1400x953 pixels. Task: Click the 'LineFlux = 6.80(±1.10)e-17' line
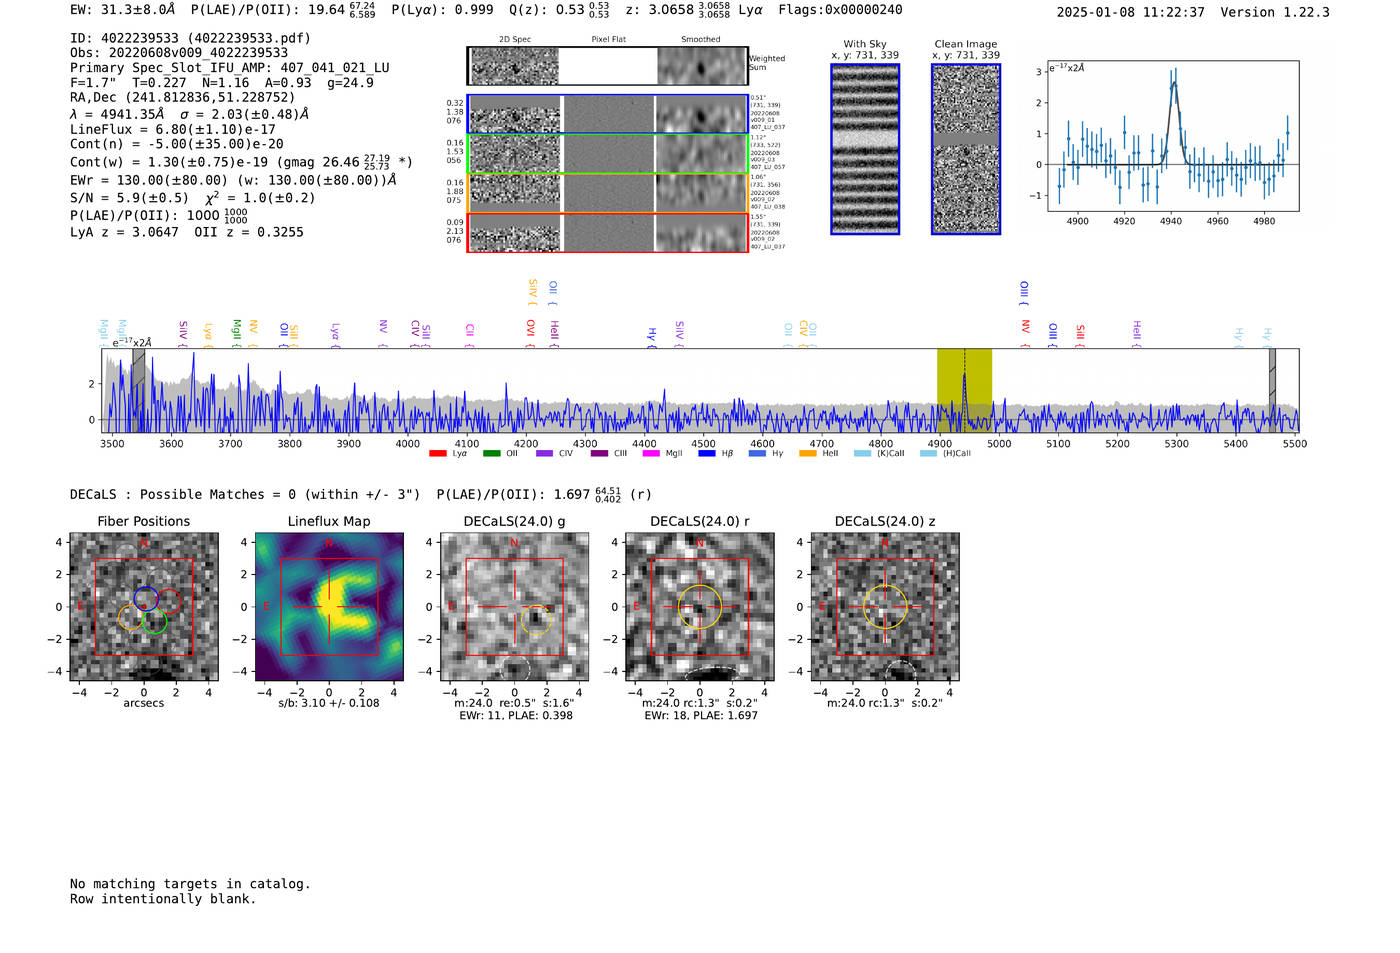tap(173, 130)
